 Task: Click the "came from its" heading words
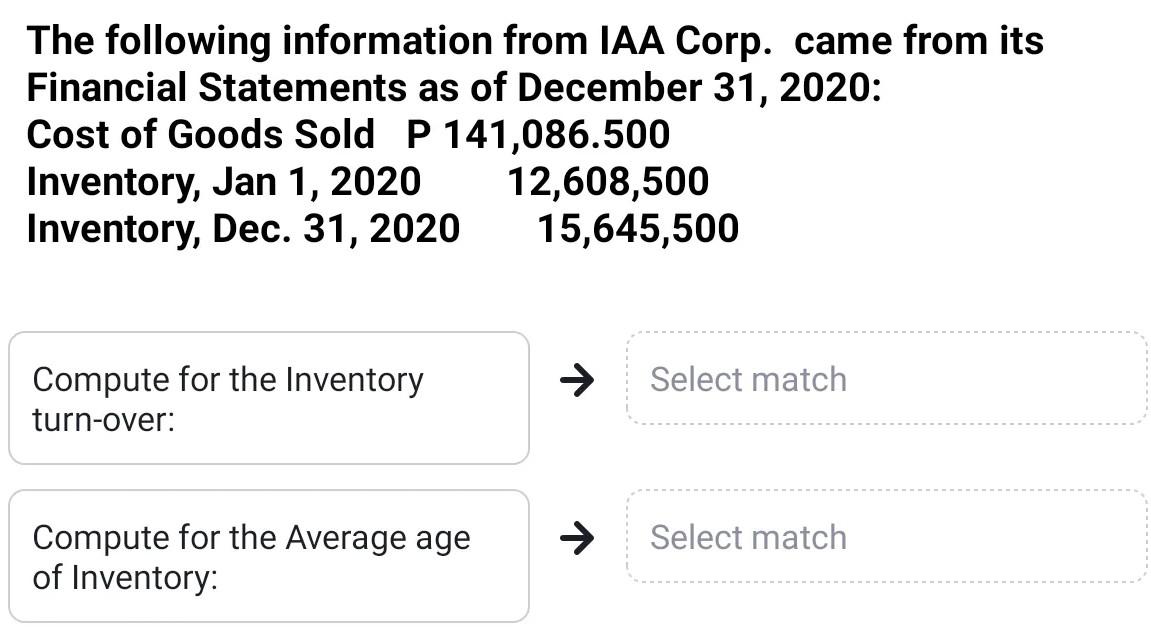918,41
